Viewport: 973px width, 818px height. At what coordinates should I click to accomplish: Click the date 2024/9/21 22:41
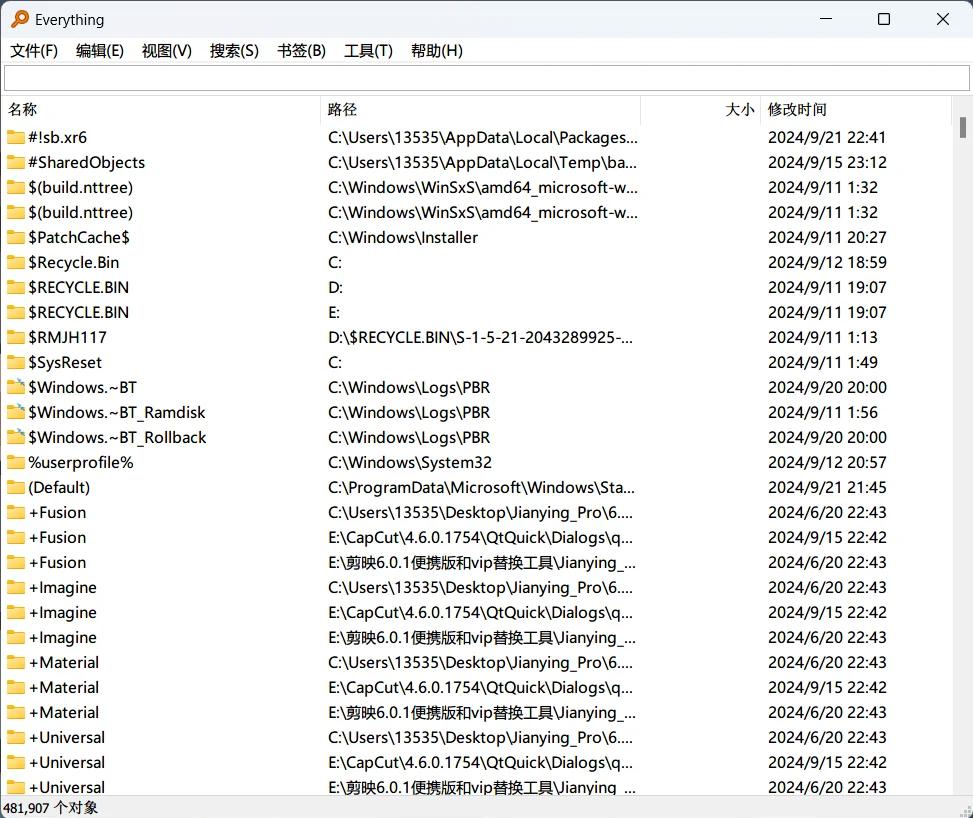tap(827, 137)
